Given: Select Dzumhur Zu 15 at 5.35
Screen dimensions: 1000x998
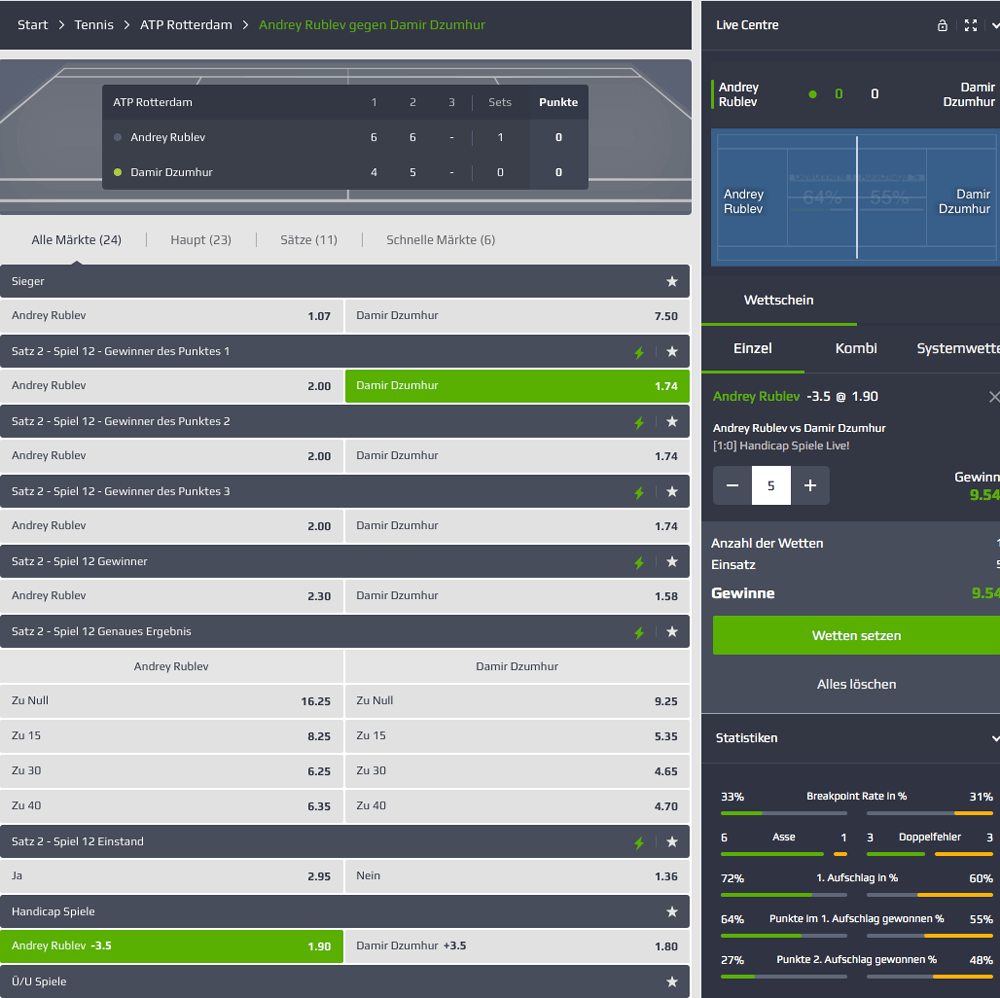Looking at the screenshot, I should [517, 736].
